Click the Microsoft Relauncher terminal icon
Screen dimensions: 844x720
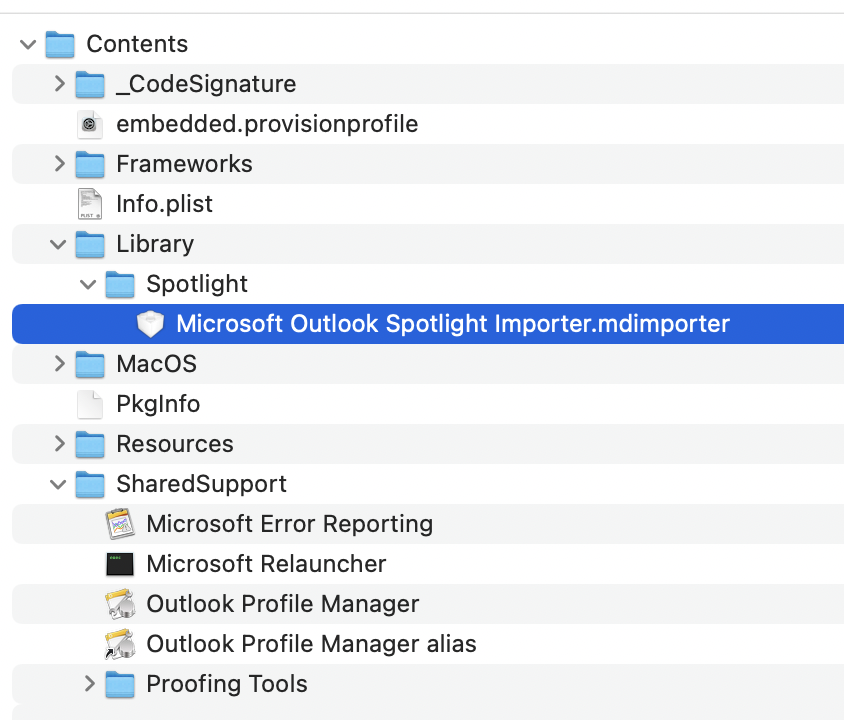[x=120, y=564]
